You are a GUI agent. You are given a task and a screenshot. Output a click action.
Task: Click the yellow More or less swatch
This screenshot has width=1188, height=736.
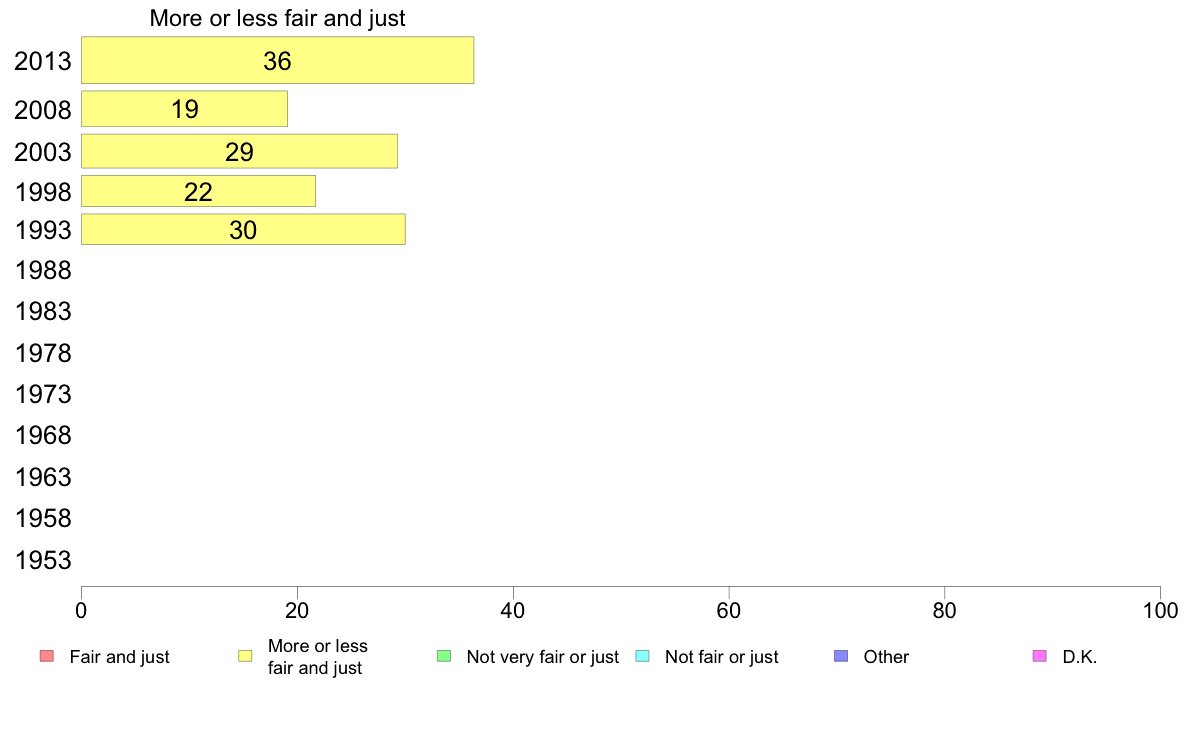245,656
